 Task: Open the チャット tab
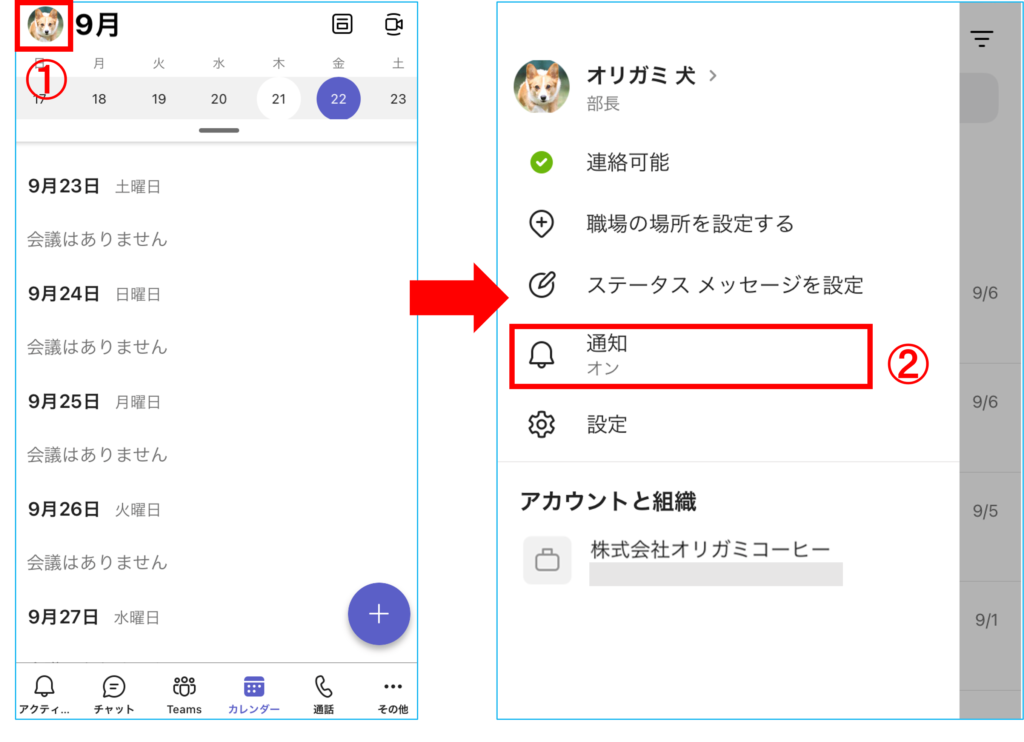pyautogui.click(x=114, y=694)
